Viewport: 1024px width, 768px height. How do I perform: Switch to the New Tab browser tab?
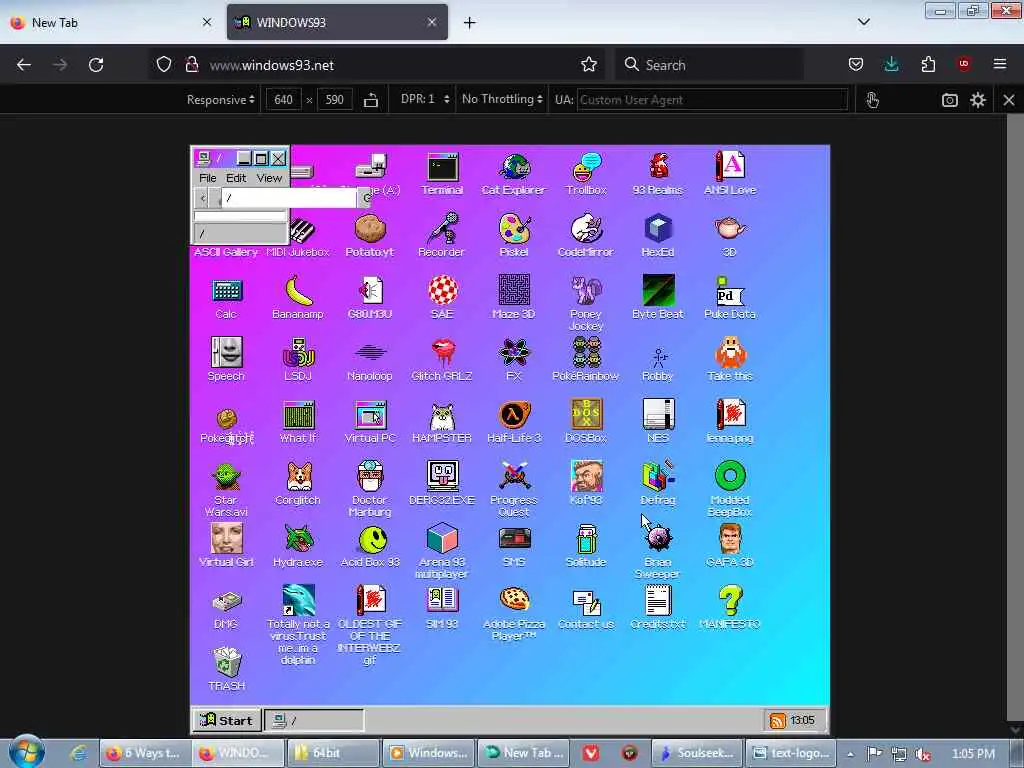click(x=111, y=22)
